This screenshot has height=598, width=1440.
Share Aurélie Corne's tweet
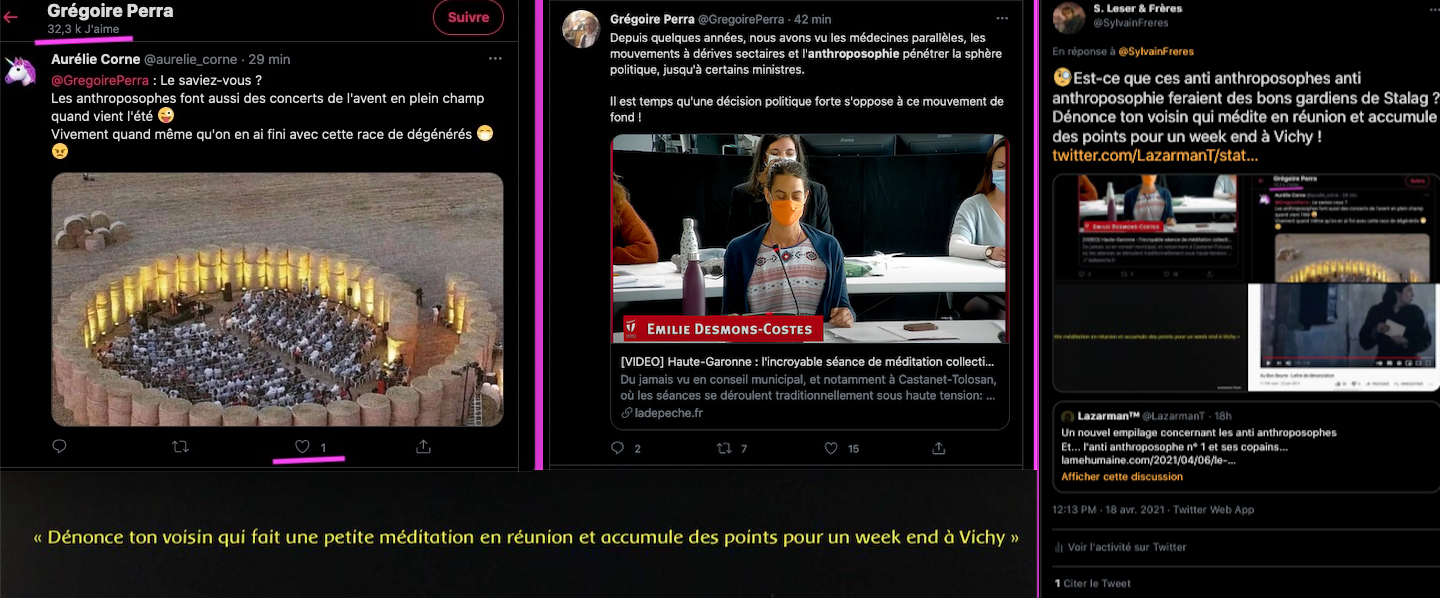[x=423, y=446]
